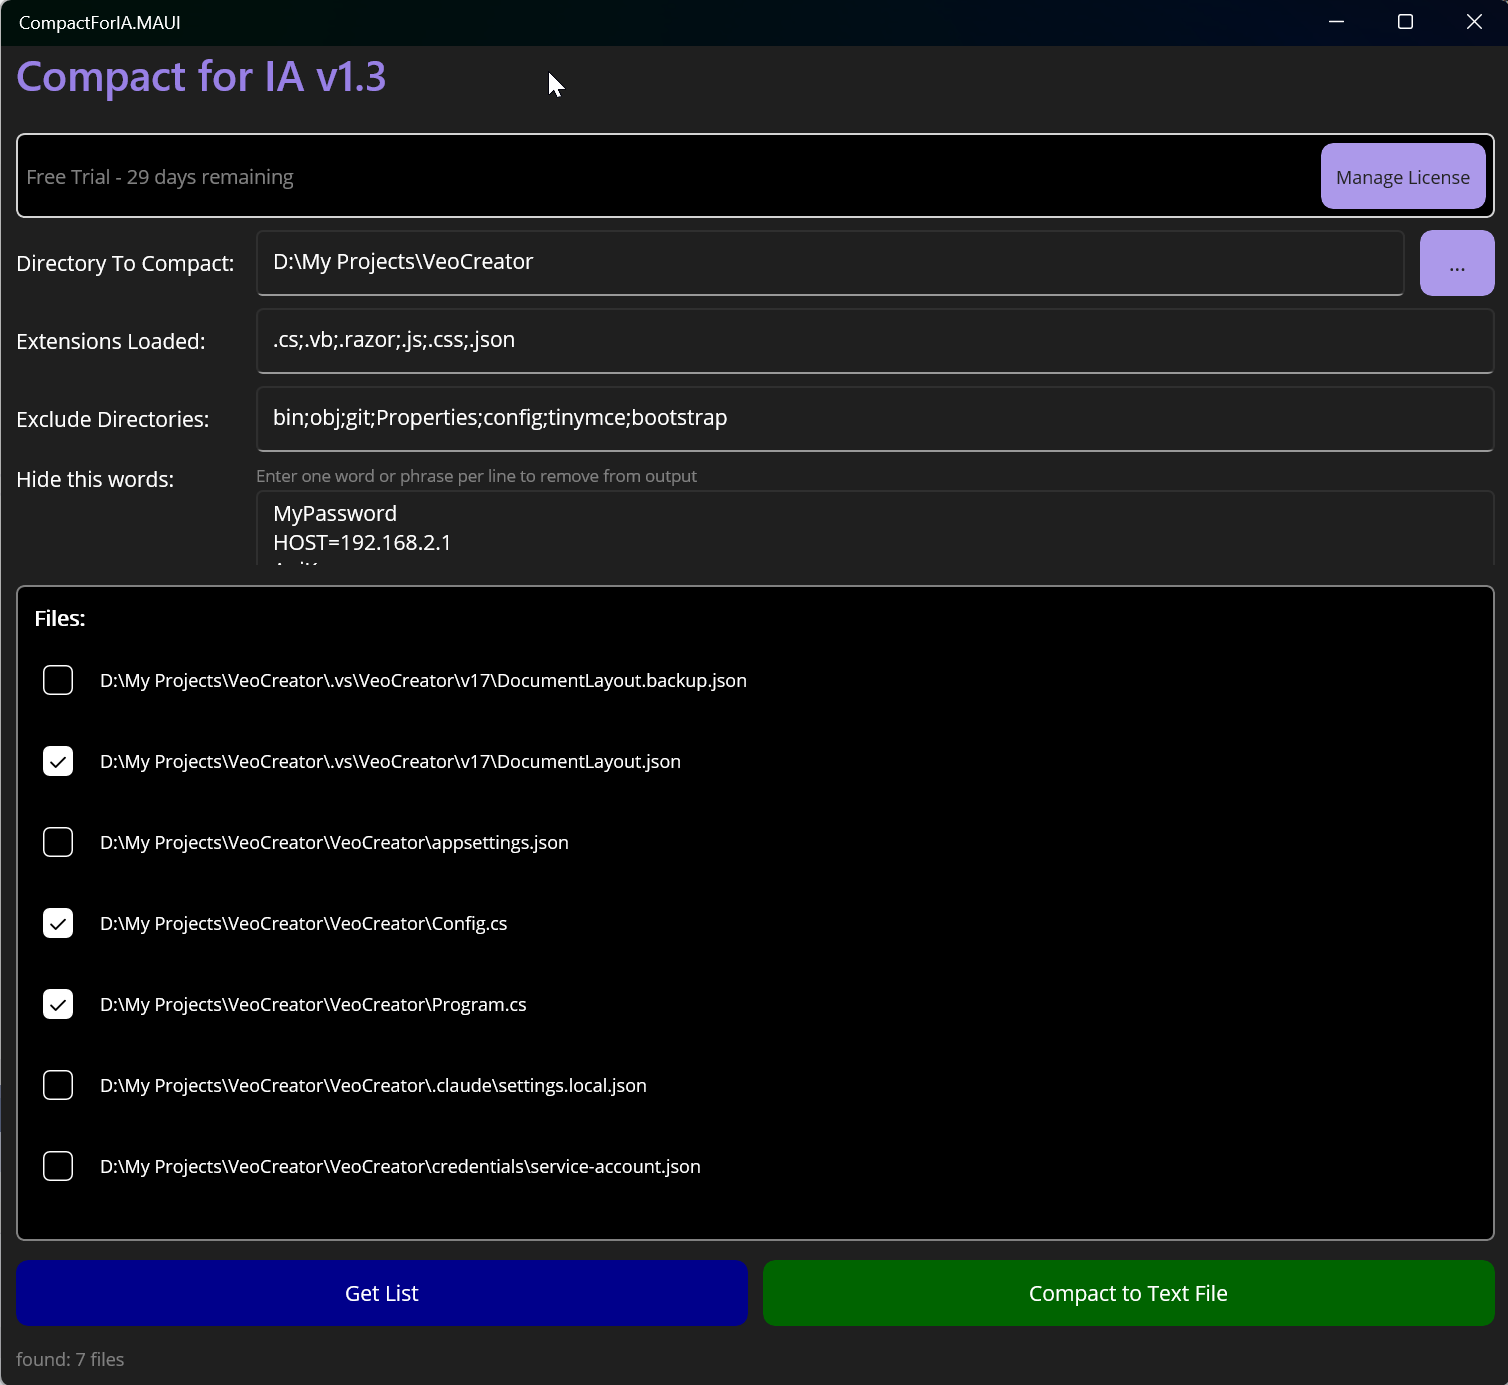Maximize the application window
The image size is (1508, 1385).
coord(1405,22)
